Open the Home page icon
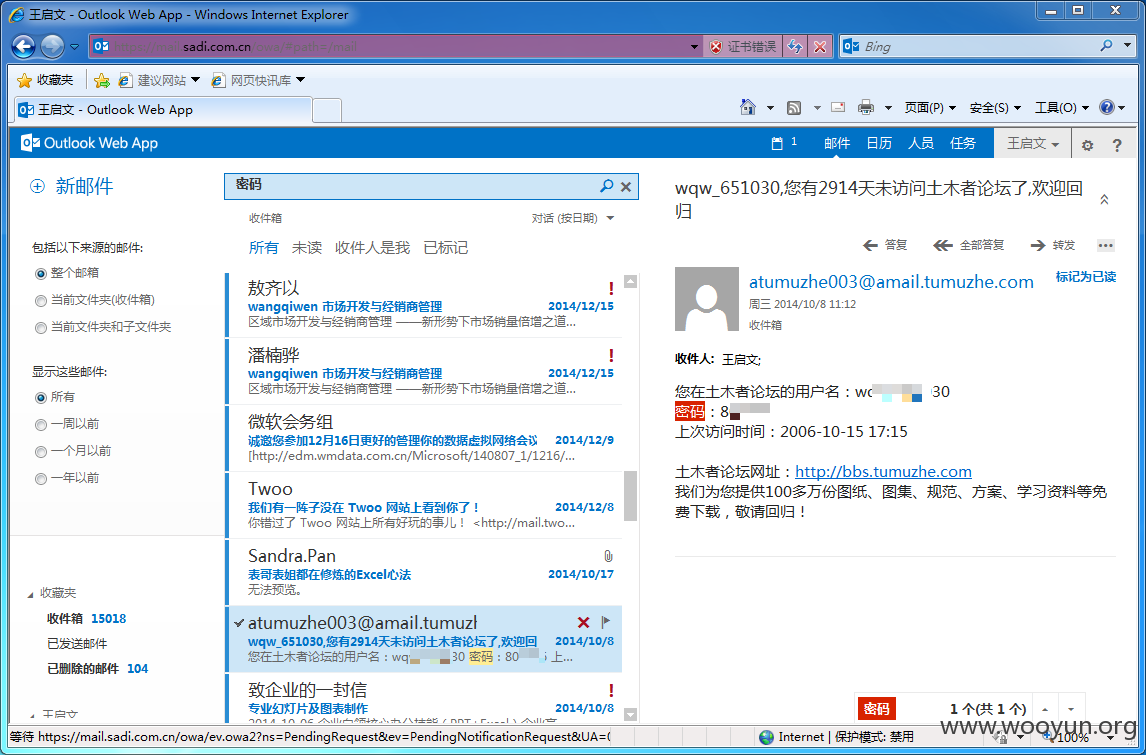This screenshot has width=1146, height=755. click(747, 107)
